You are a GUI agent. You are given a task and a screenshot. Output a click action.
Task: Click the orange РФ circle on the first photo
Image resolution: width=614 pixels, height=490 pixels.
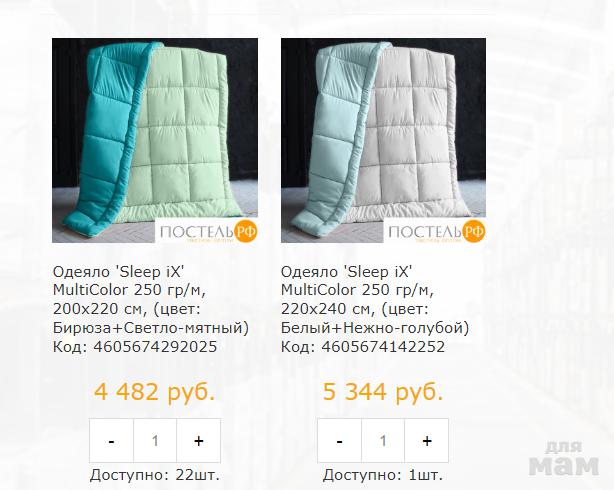(x=246, y=231)
